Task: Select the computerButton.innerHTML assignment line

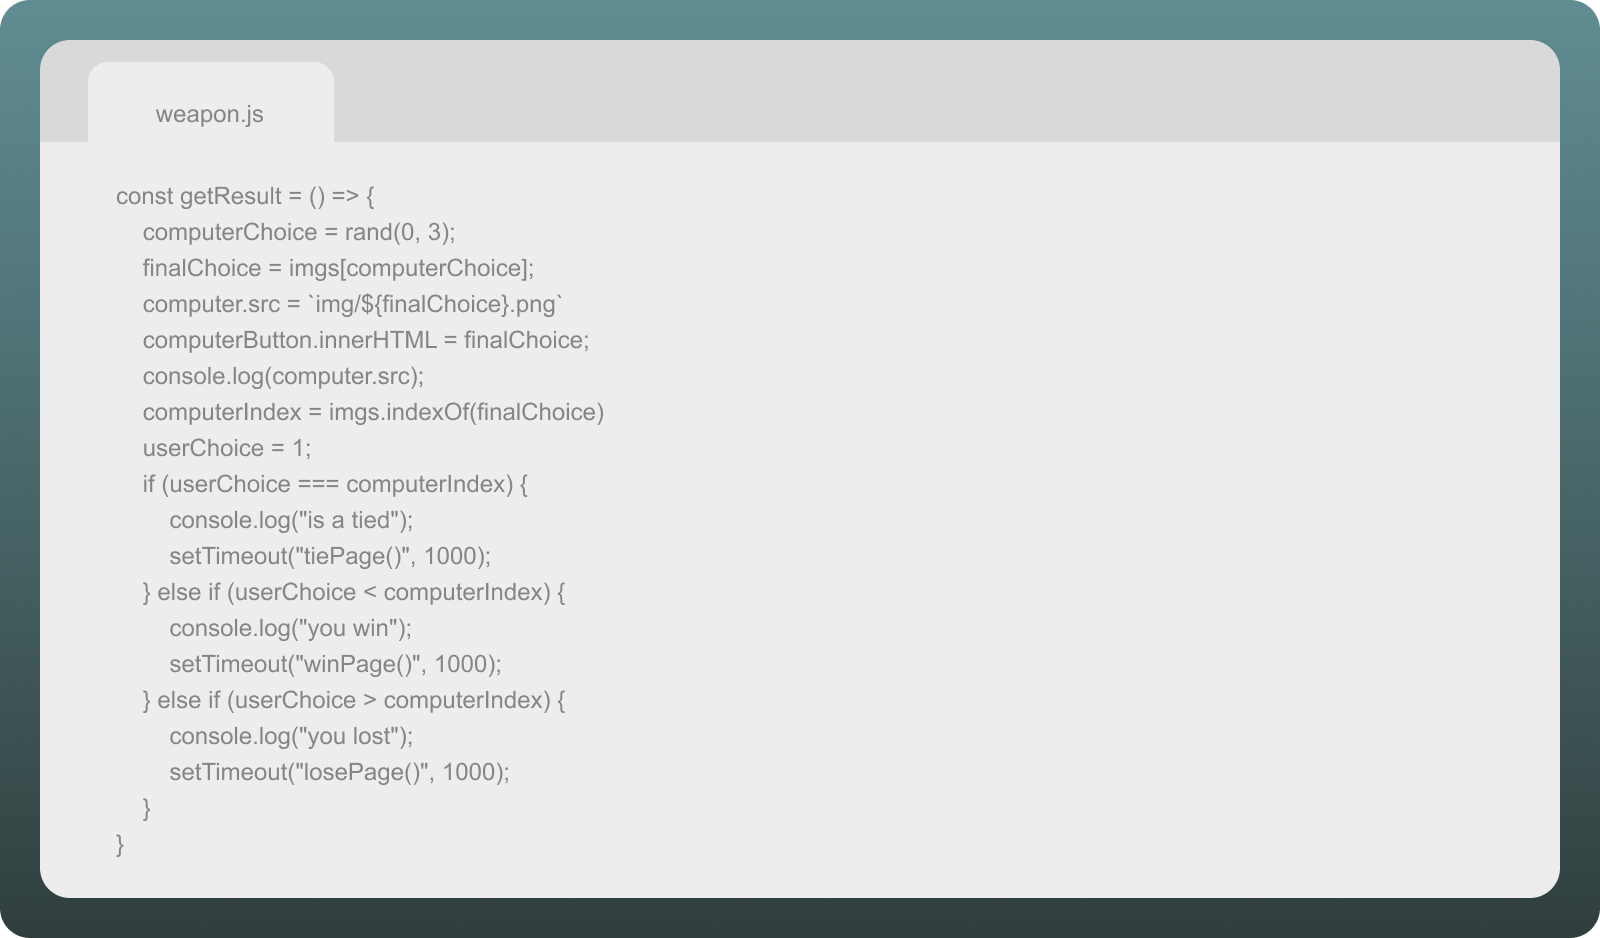Action: [366, 340]
